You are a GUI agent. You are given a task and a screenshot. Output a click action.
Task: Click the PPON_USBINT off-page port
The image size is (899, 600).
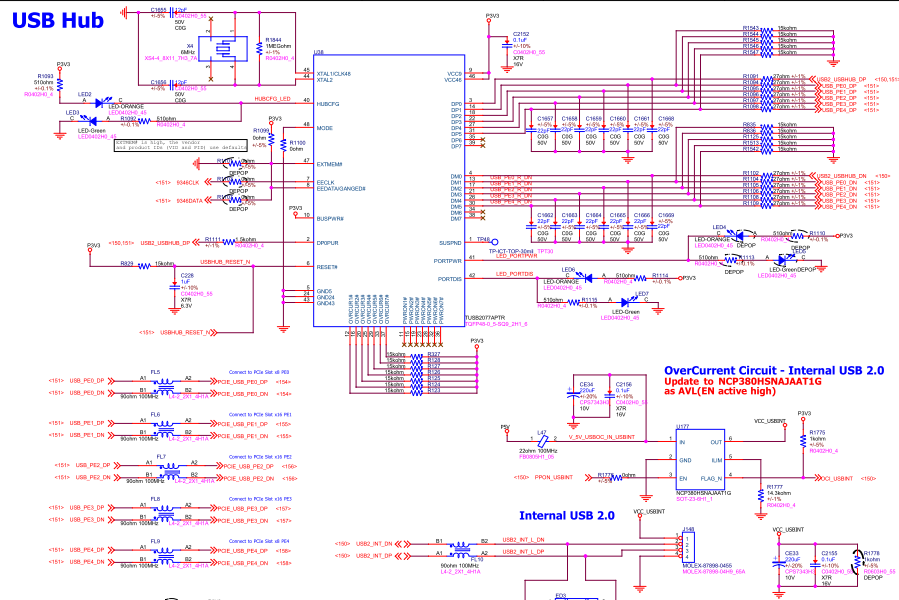(554, 477)
